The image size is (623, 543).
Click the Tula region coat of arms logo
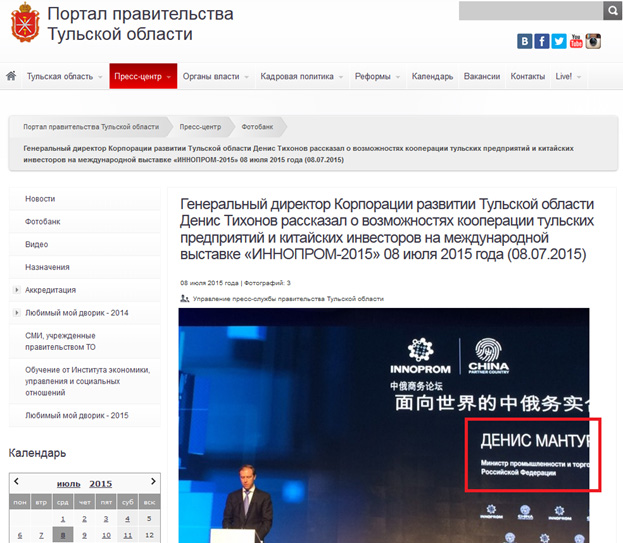click(25, 25)
